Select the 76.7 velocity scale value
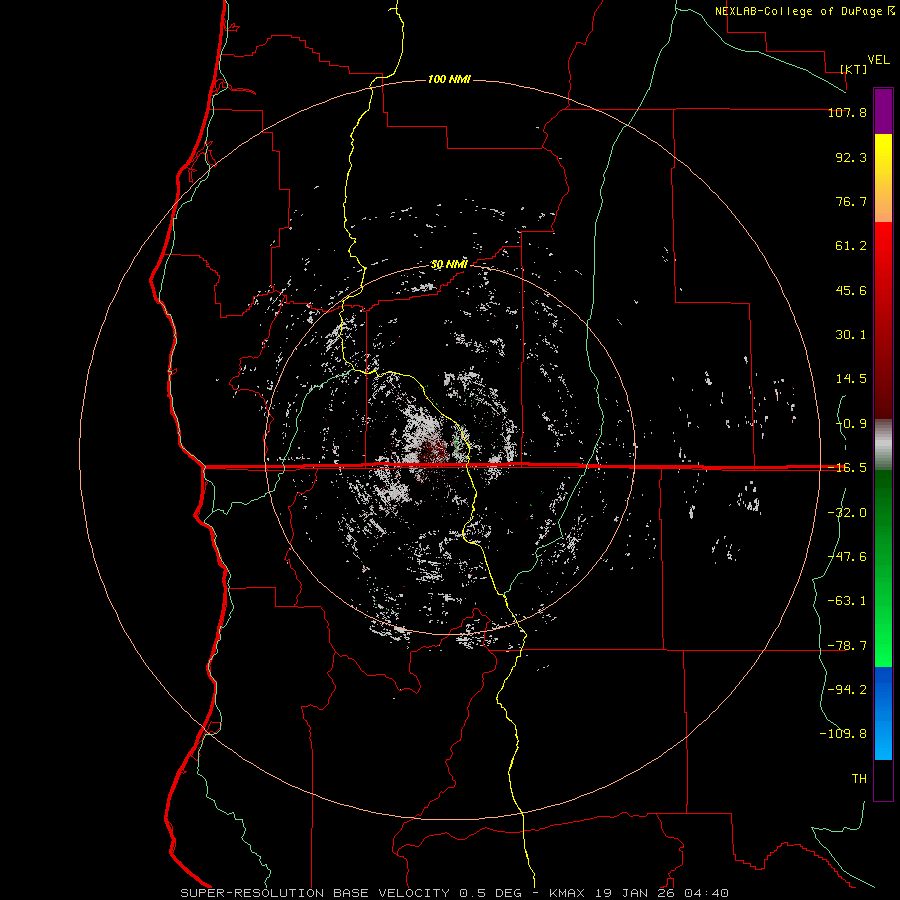This screenshot has width=900, height=900. [851, 201]
